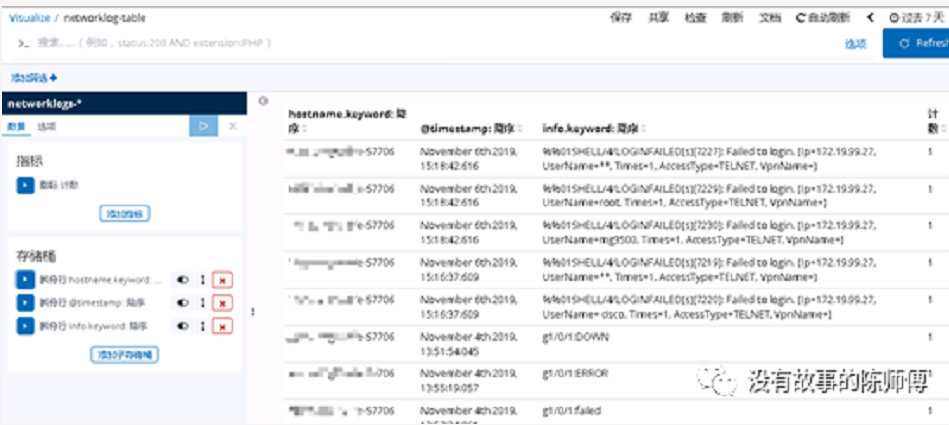Click the info cell containing [7219]
Screen dimensions: 949x425
point(710,271)
